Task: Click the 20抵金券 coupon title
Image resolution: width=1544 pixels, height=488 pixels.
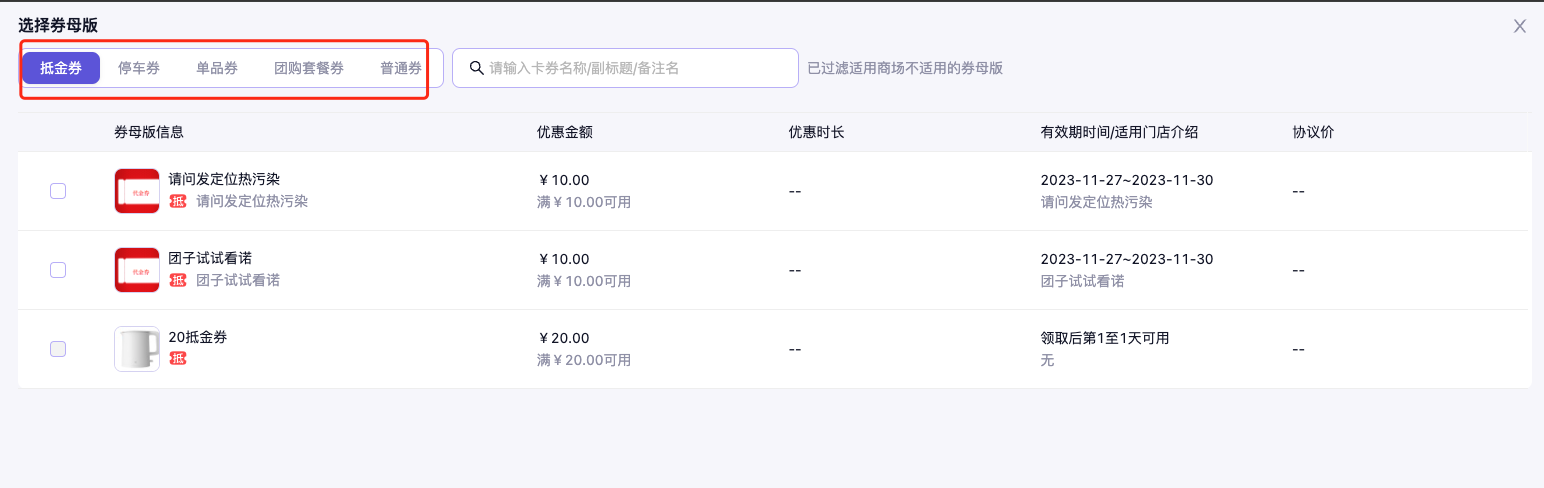Action: [198, 337]
